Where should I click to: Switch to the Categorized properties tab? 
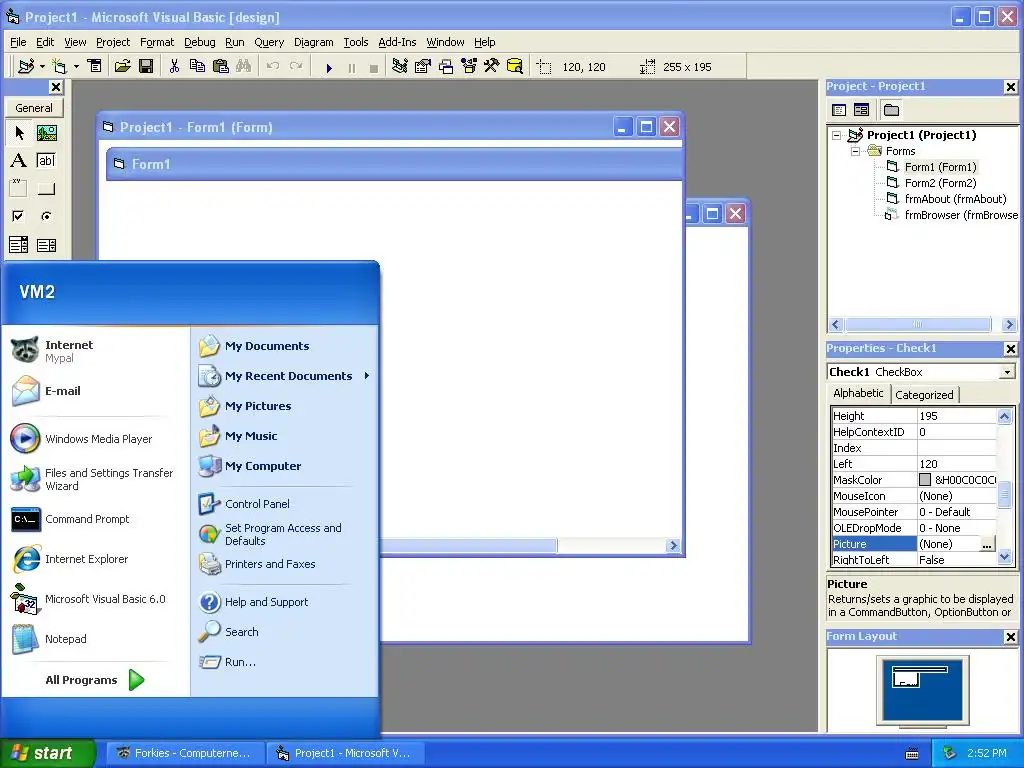(x=924, y=394)
